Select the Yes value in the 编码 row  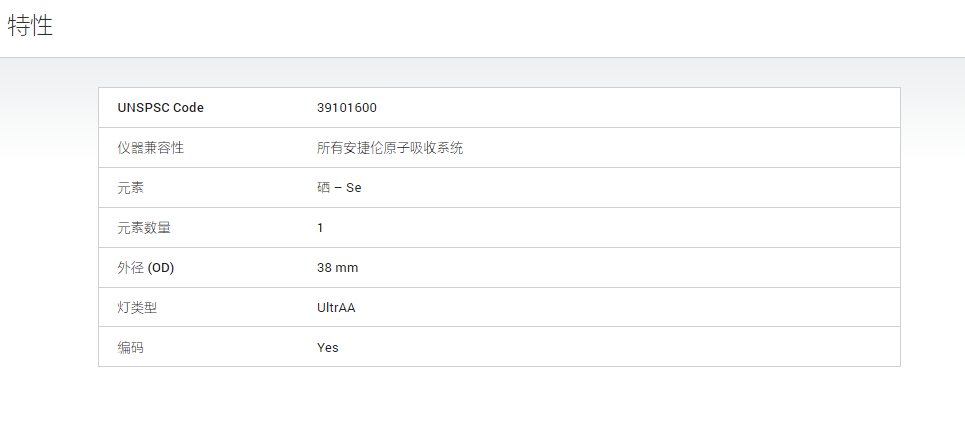(x=328, y=348)
